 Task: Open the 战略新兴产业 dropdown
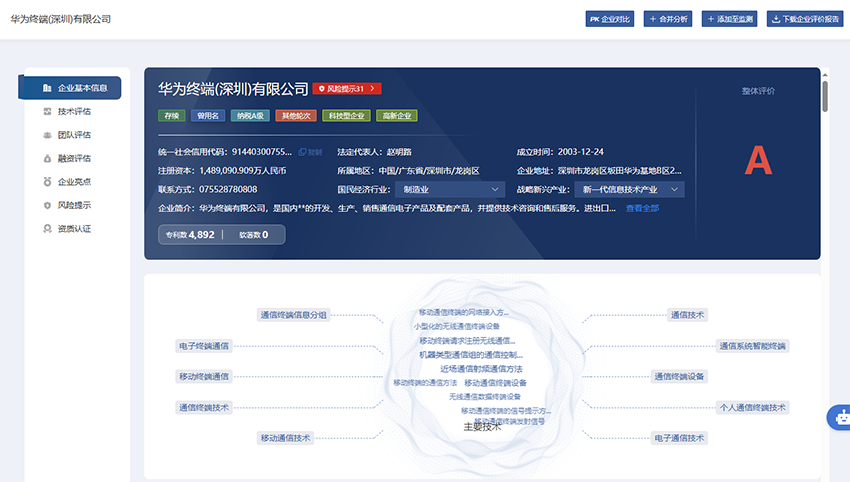tap(629, 189)
